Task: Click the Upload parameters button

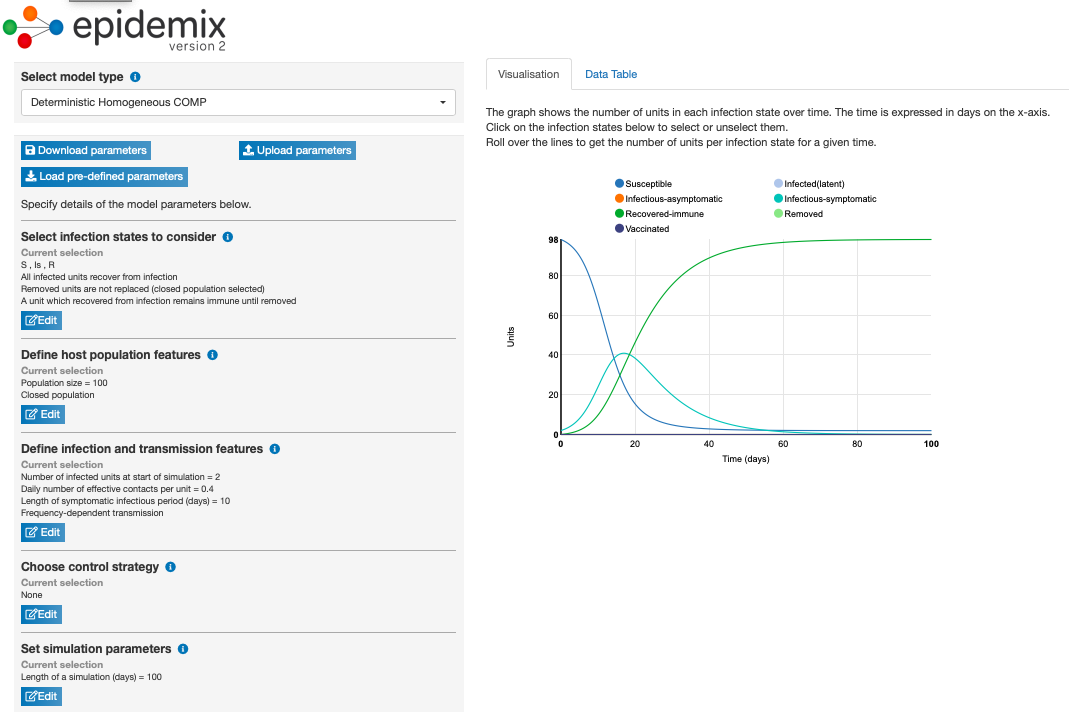Action: pos(297,150)
